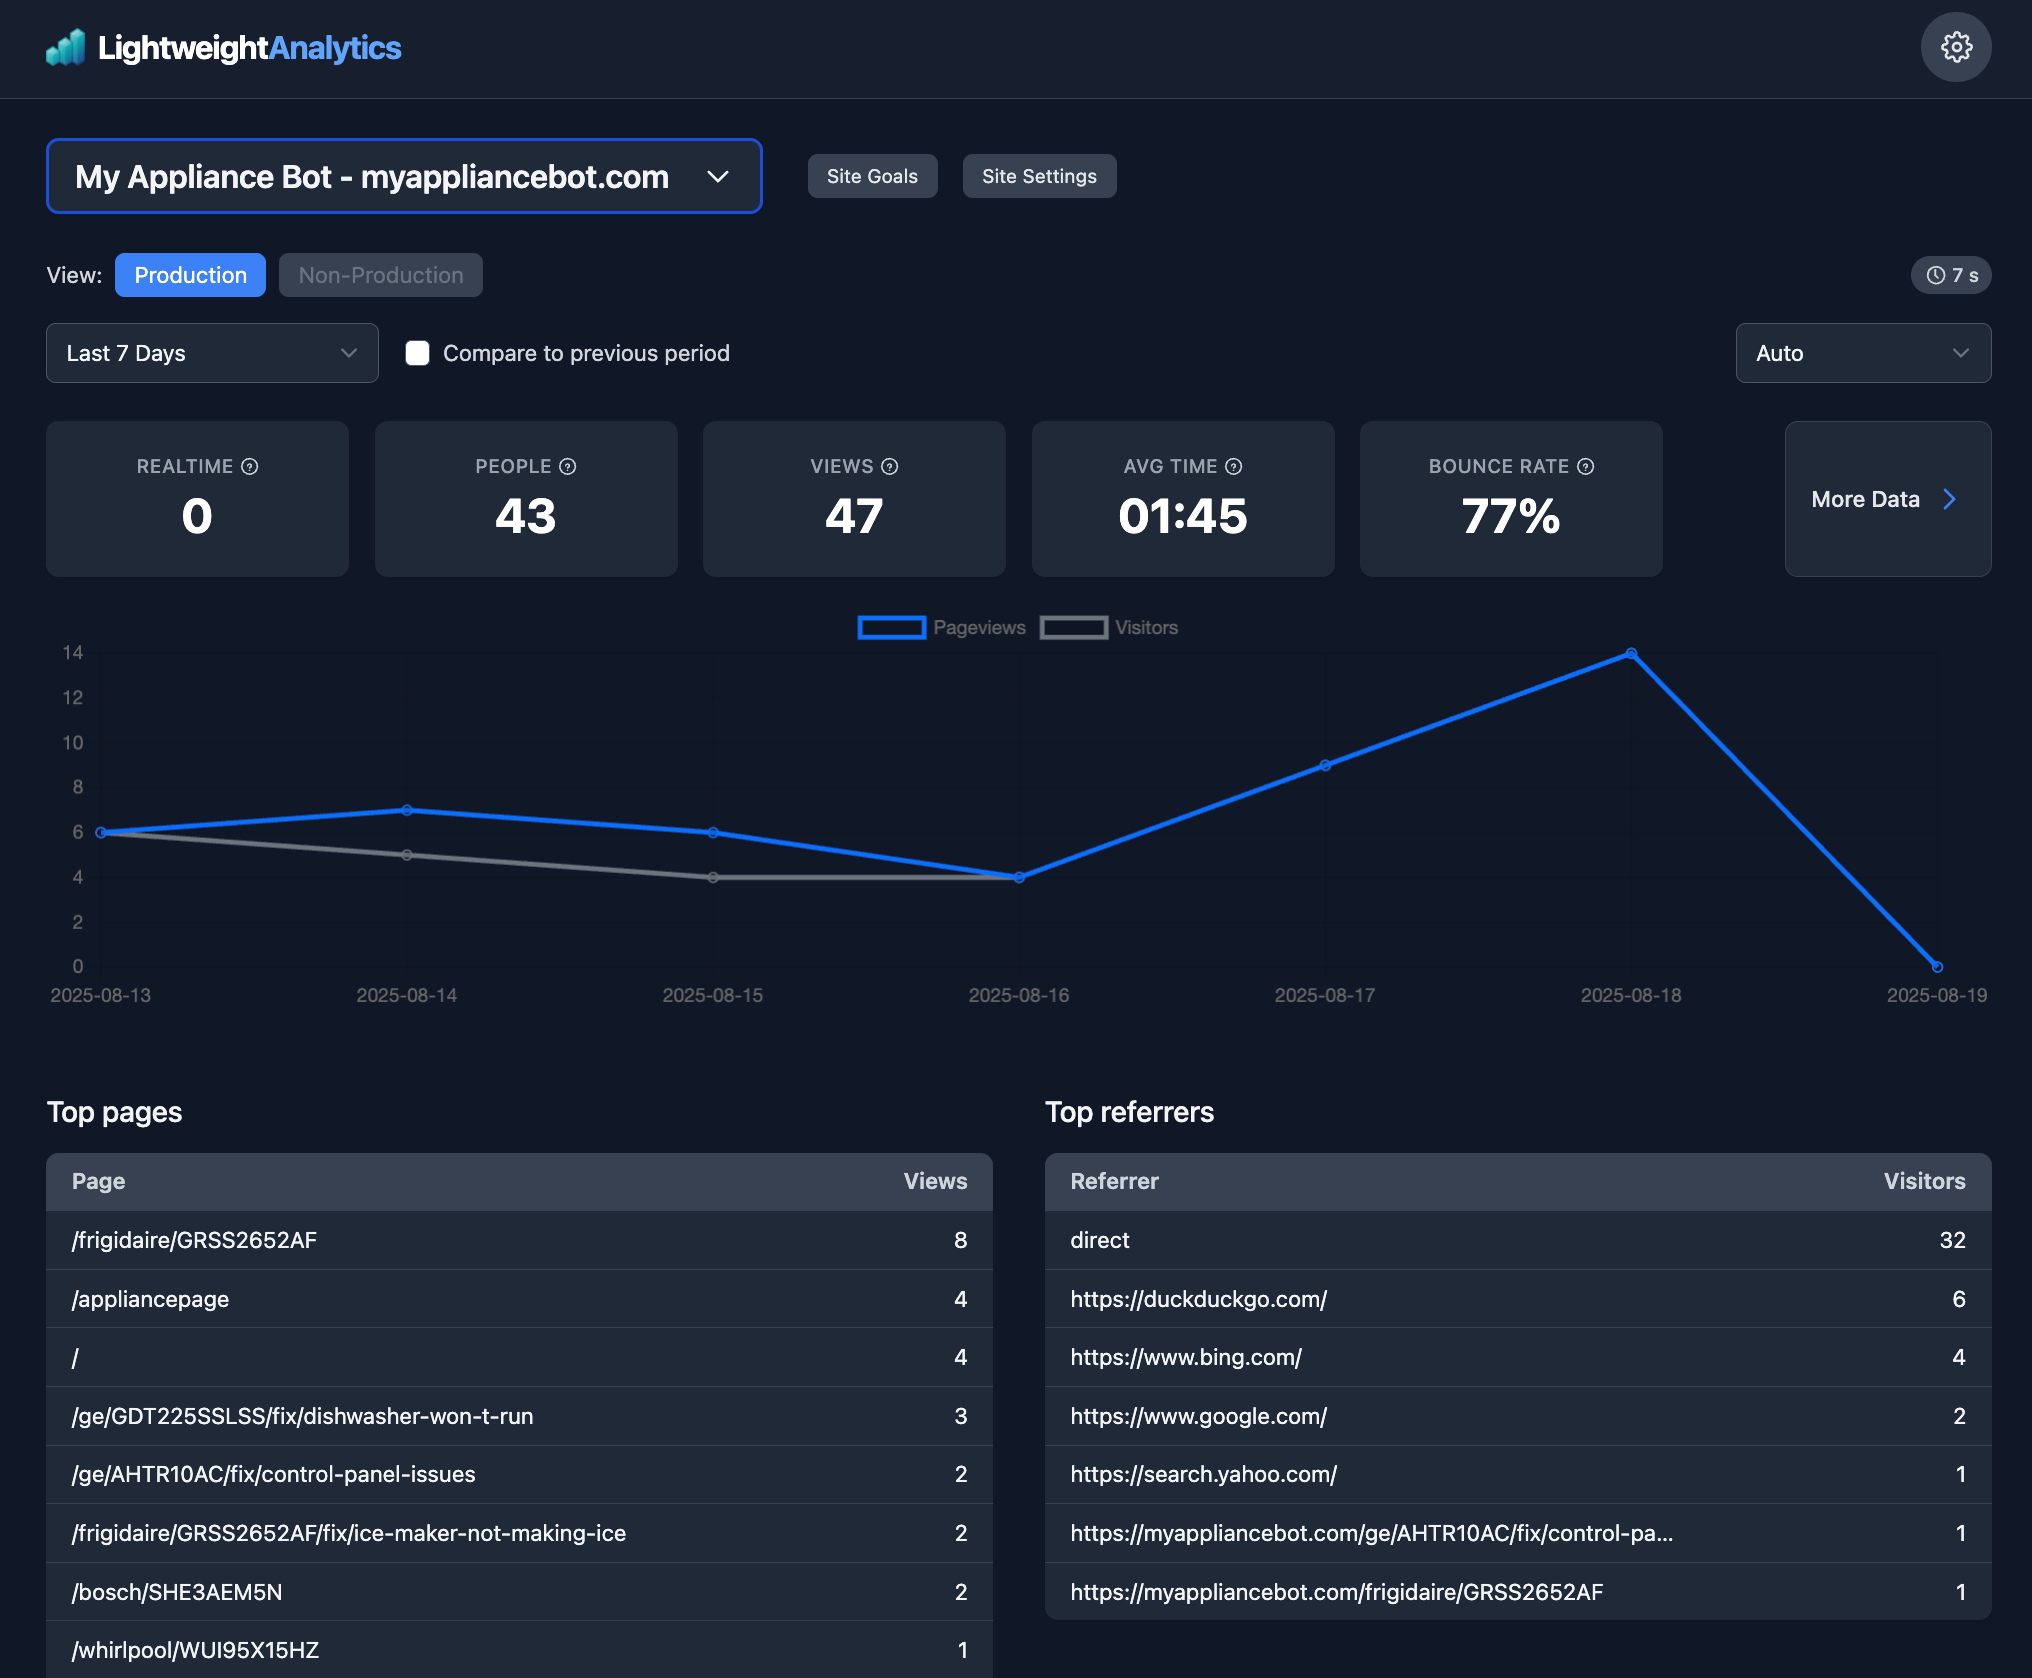Viewport: 2032px width, 1678px height.
Task: Open Site Settings
Action: 1039,176
